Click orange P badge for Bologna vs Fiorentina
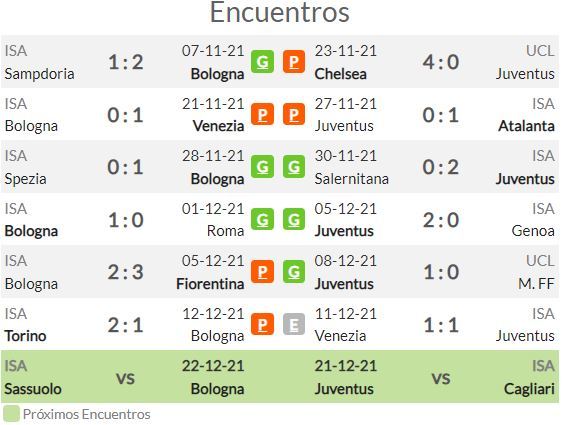This screenshot has height=425, width=562. [262, 272]
